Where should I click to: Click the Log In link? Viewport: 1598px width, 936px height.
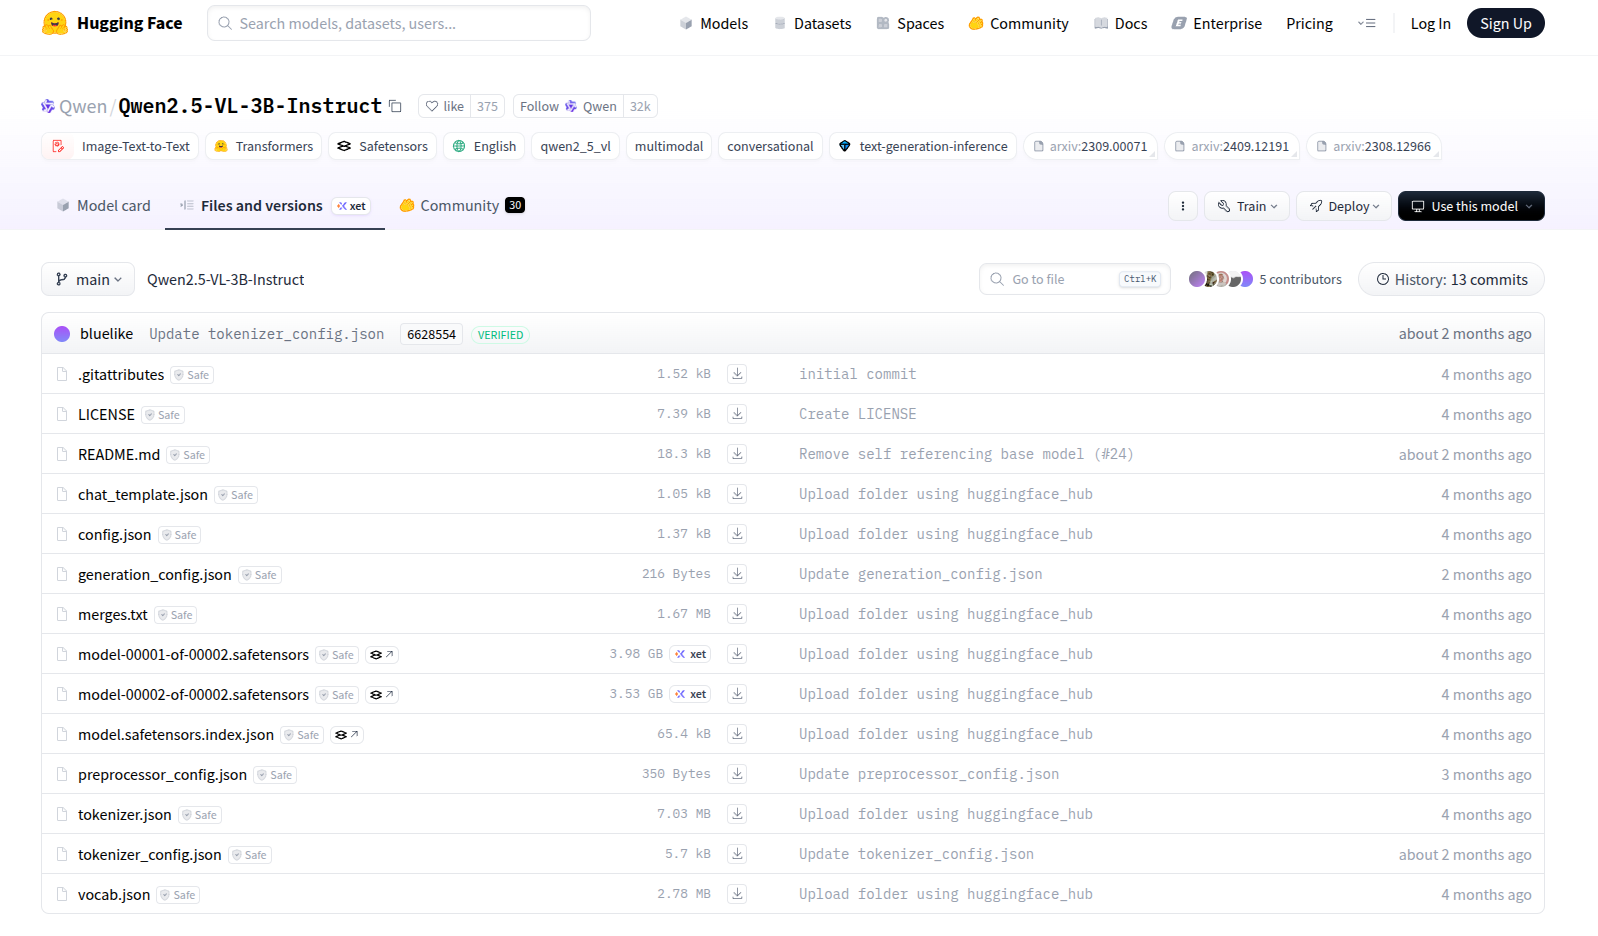point(1430,23)
